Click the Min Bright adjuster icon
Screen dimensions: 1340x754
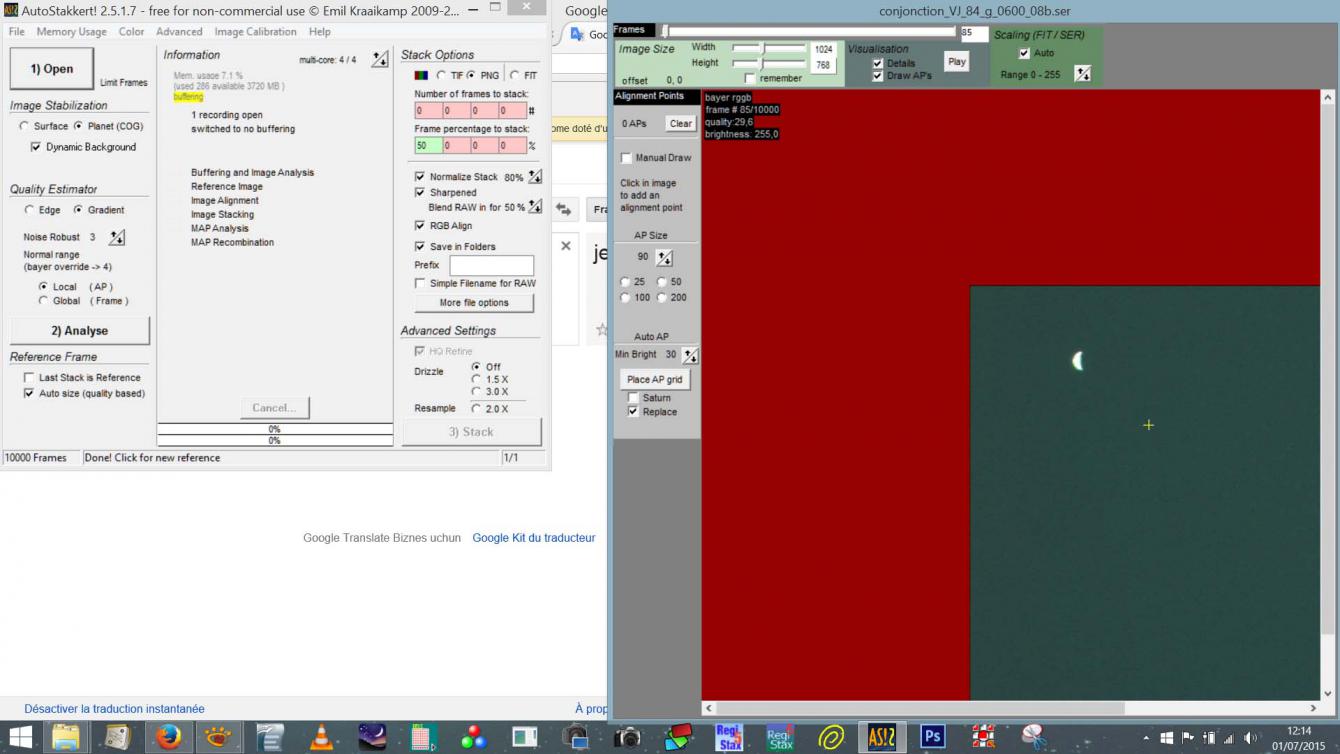[x=690, y=355]
